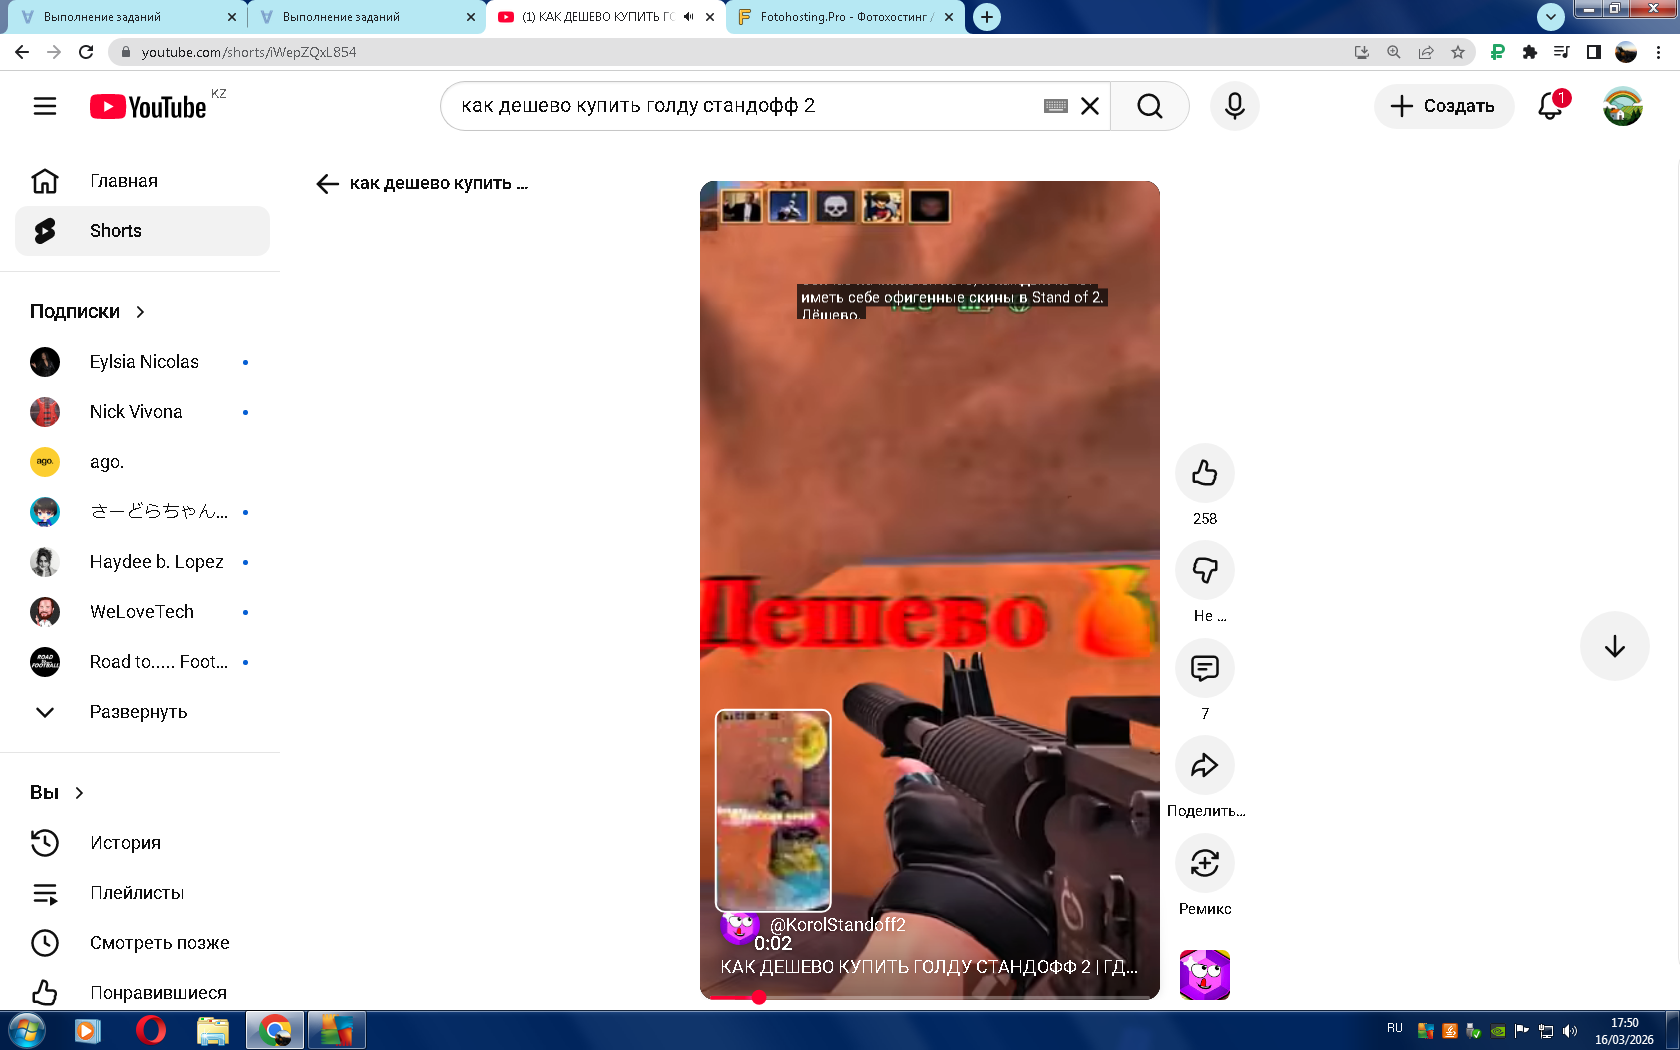This screenshot has width=1680, height=1050.
Task: Open the taskbar clock and date
Action: [1624, 1031]
